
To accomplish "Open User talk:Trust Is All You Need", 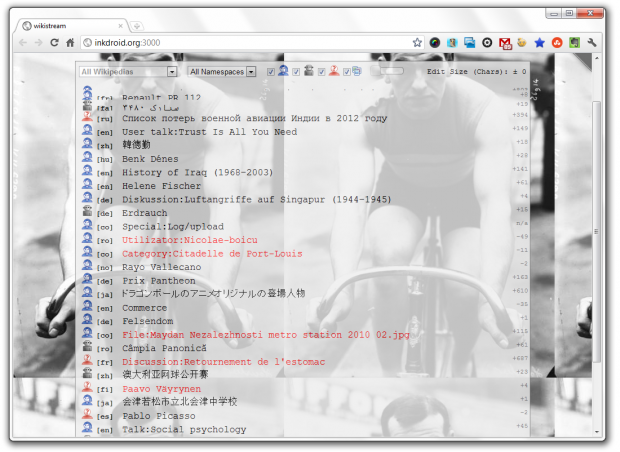I will tap(210, 132).
